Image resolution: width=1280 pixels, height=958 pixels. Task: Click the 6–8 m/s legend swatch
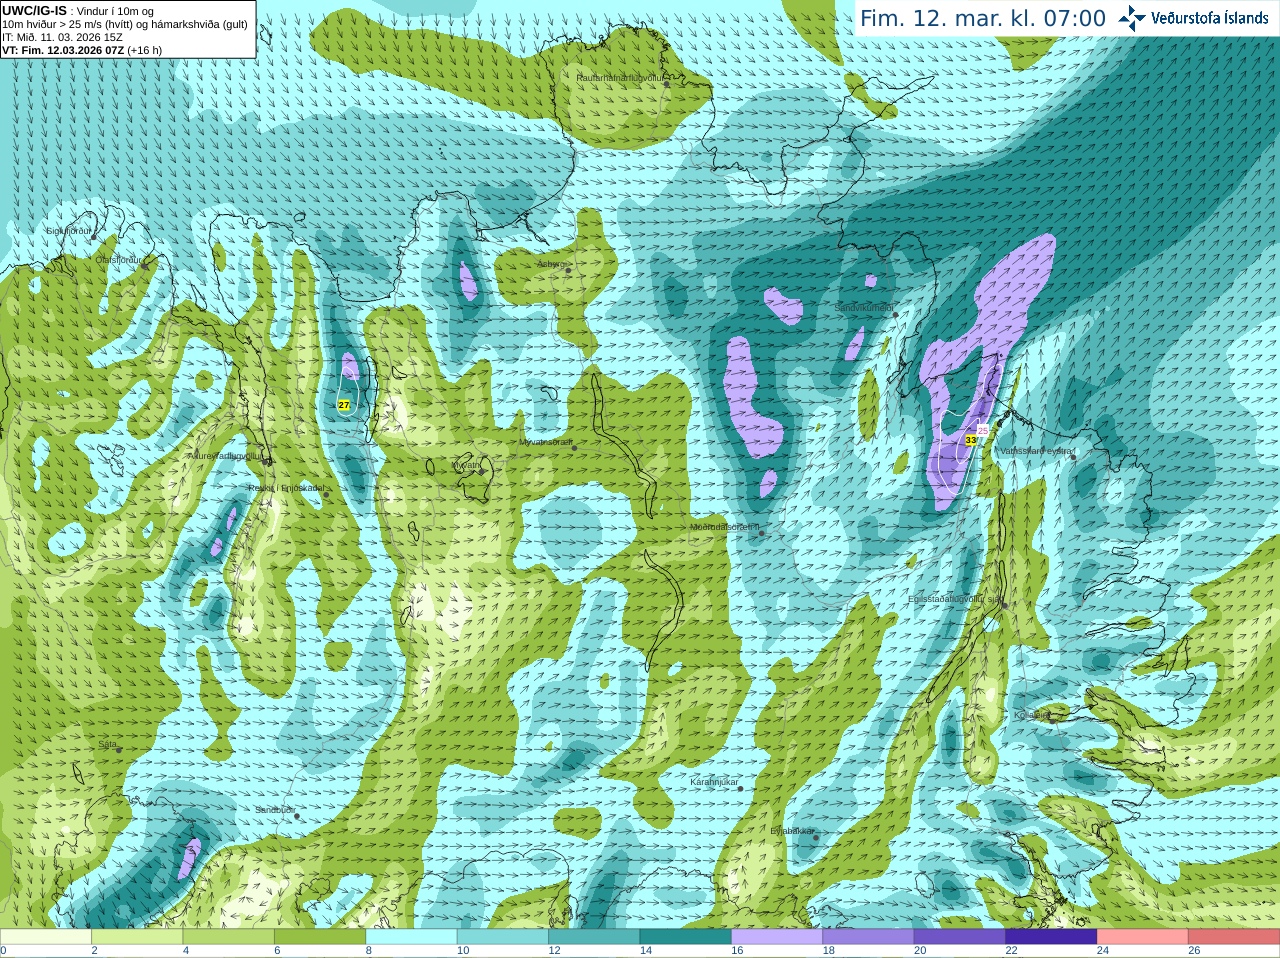coord(320,937)
